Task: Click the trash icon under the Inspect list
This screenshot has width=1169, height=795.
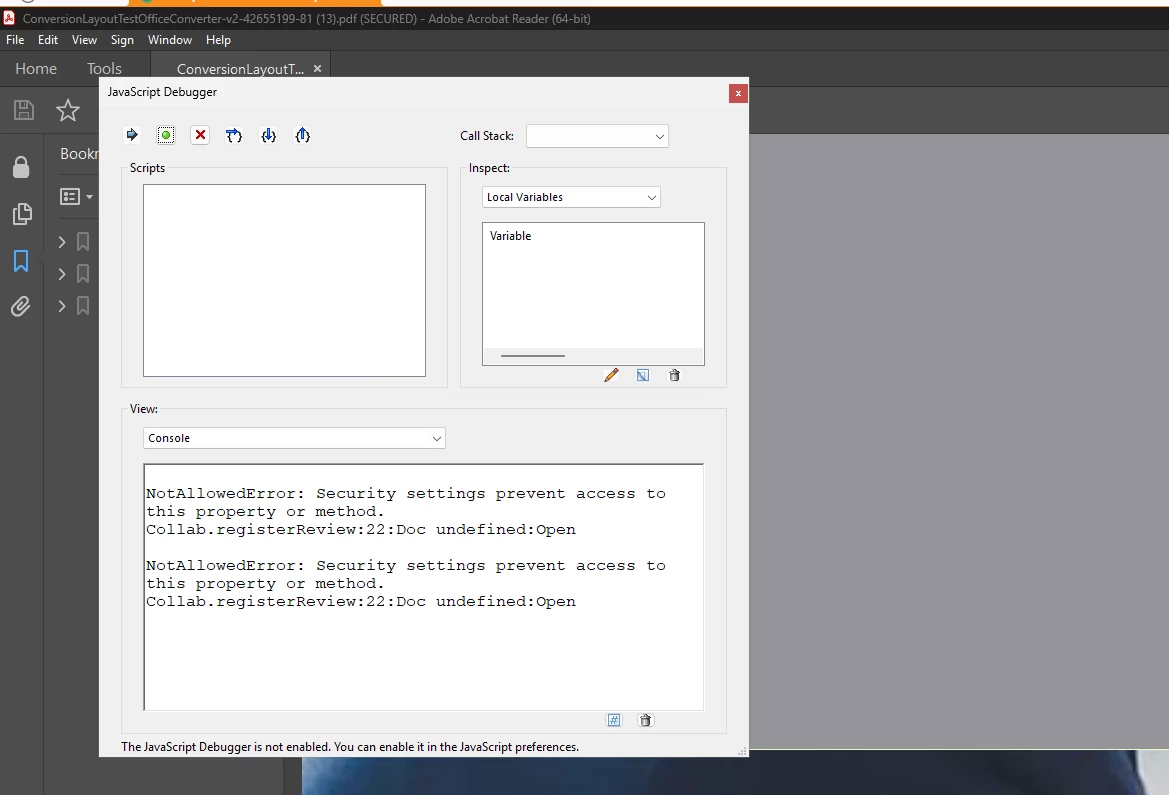Action: [x=674, y=375]
